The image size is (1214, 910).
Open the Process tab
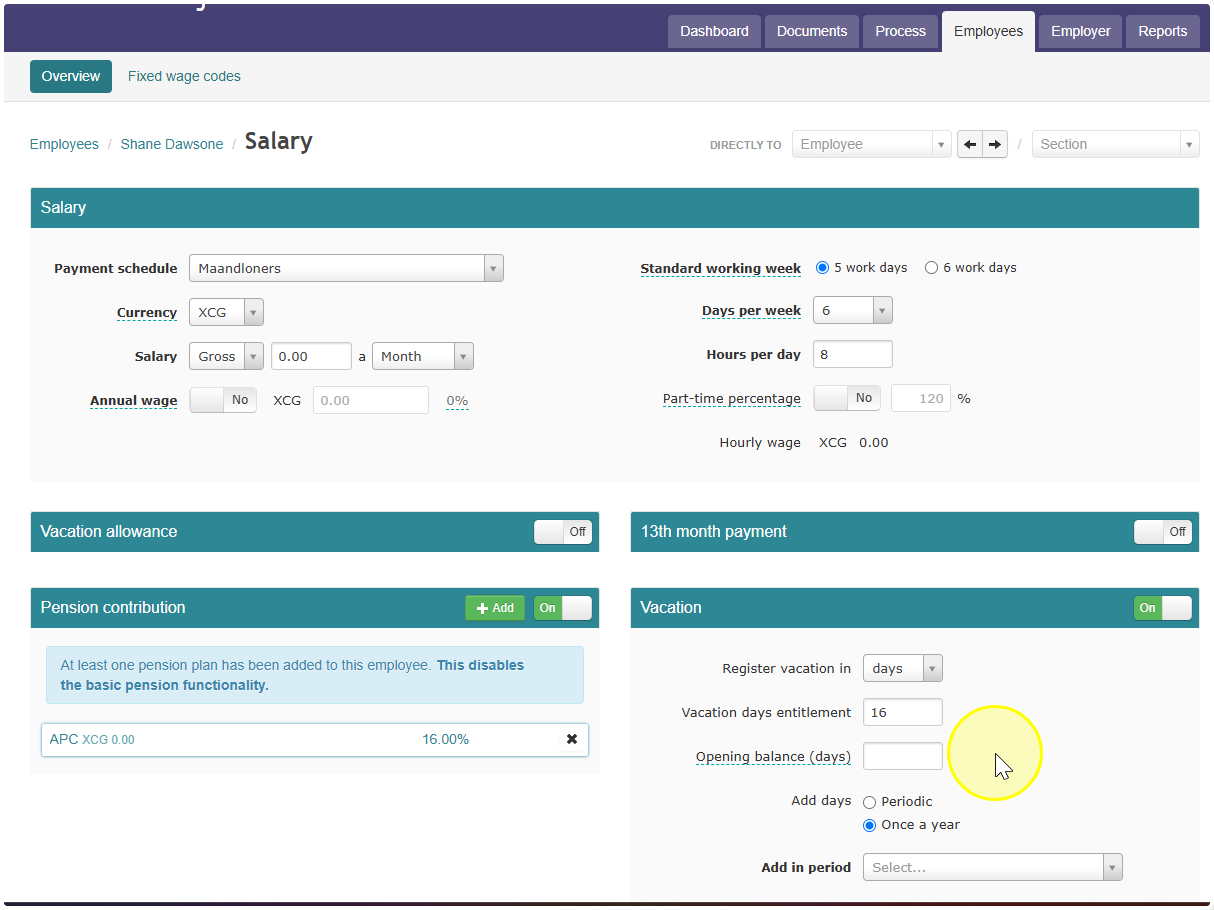coord(901,31)
